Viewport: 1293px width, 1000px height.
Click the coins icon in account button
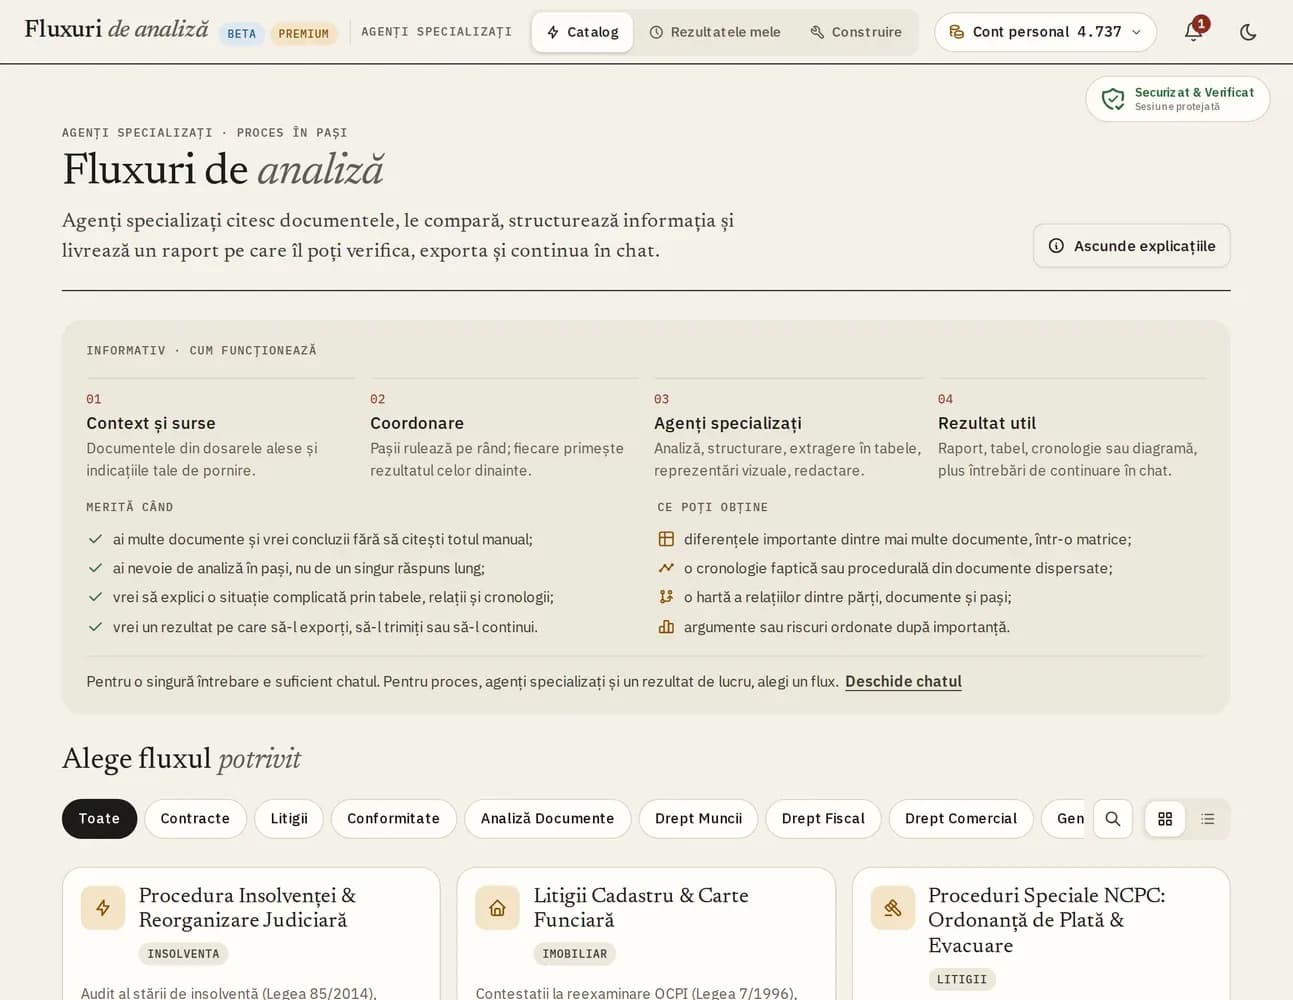pos(957,32)
